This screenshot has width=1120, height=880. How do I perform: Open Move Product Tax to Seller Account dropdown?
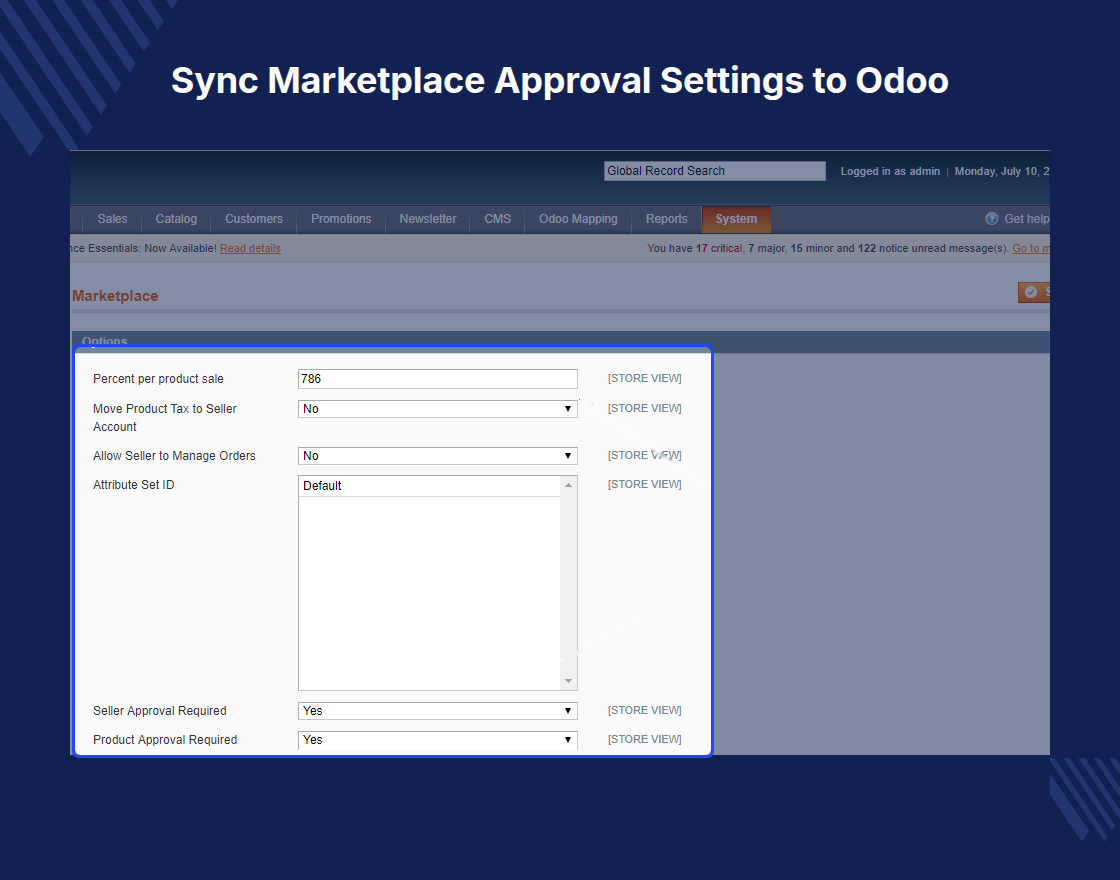(437, 409)
